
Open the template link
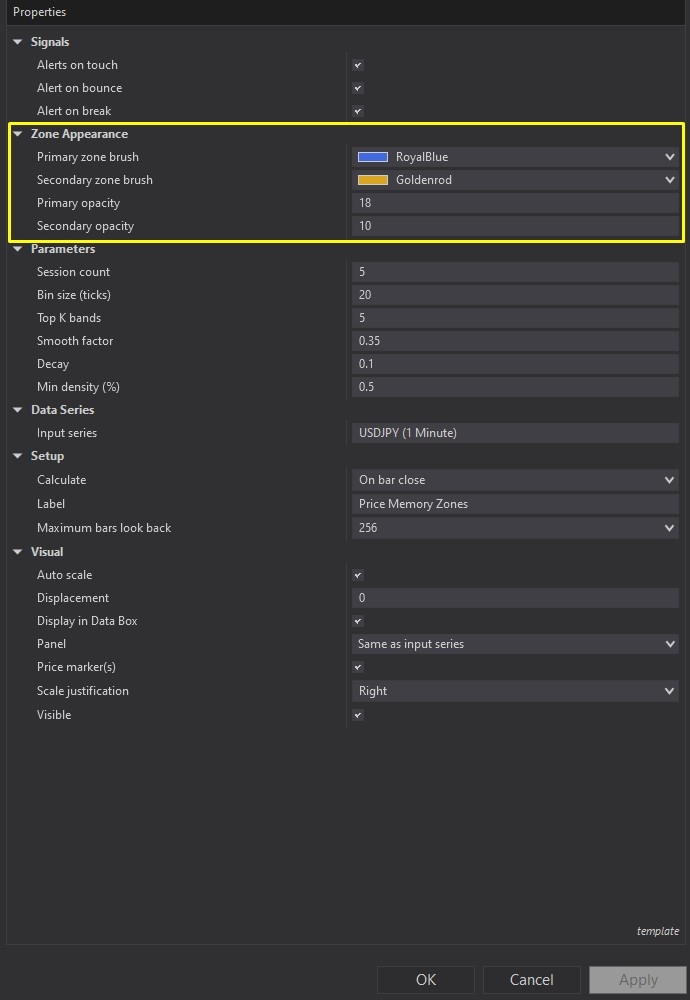[657, 931]
